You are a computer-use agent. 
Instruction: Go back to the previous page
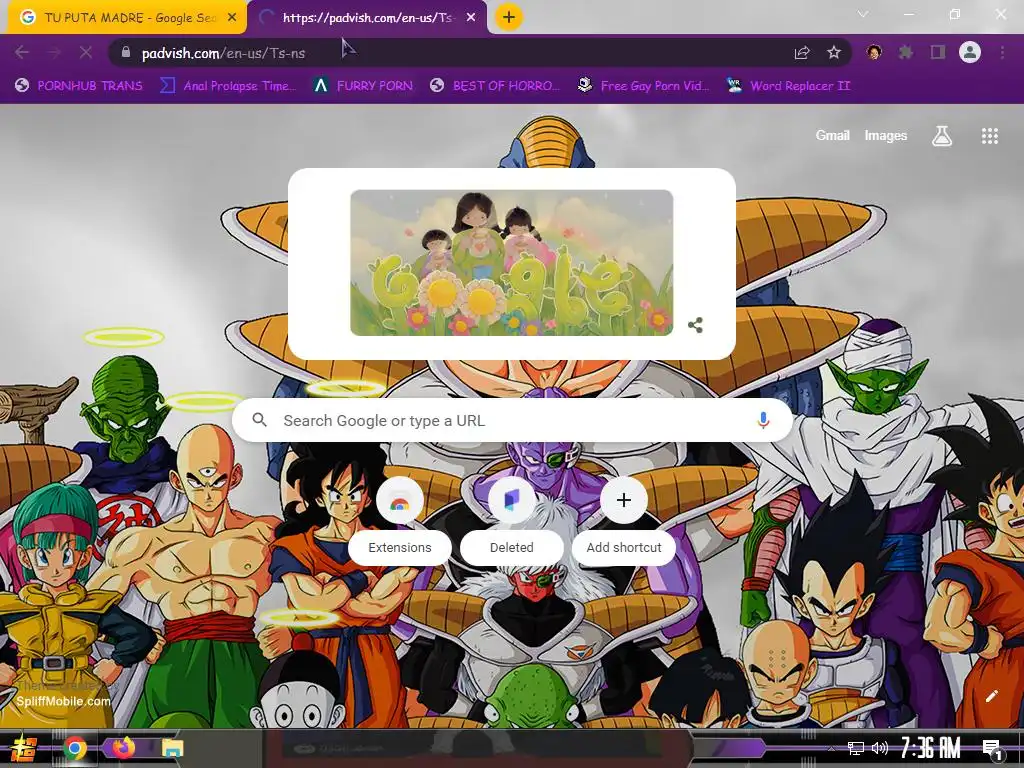pos(22,52)
